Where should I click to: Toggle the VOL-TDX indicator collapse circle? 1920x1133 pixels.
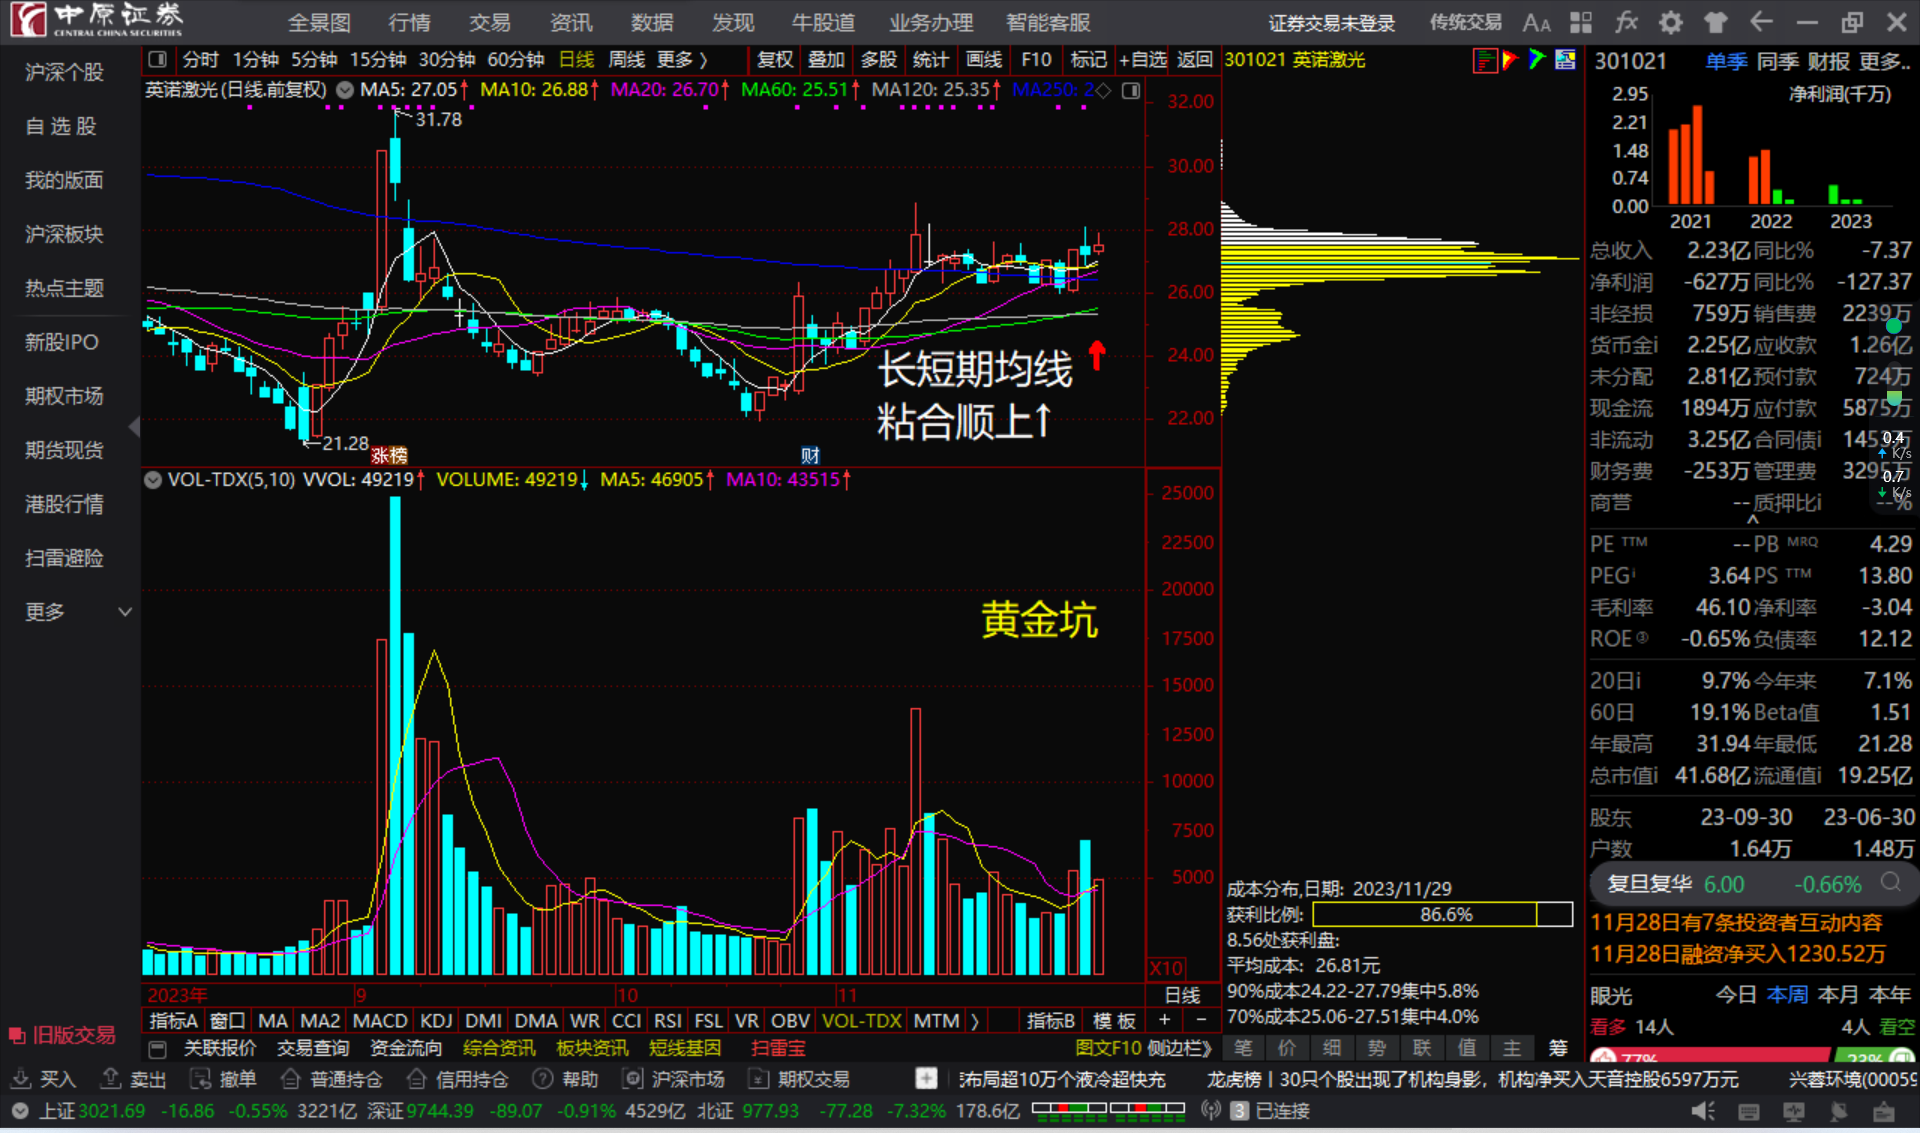tap(153, 480)
